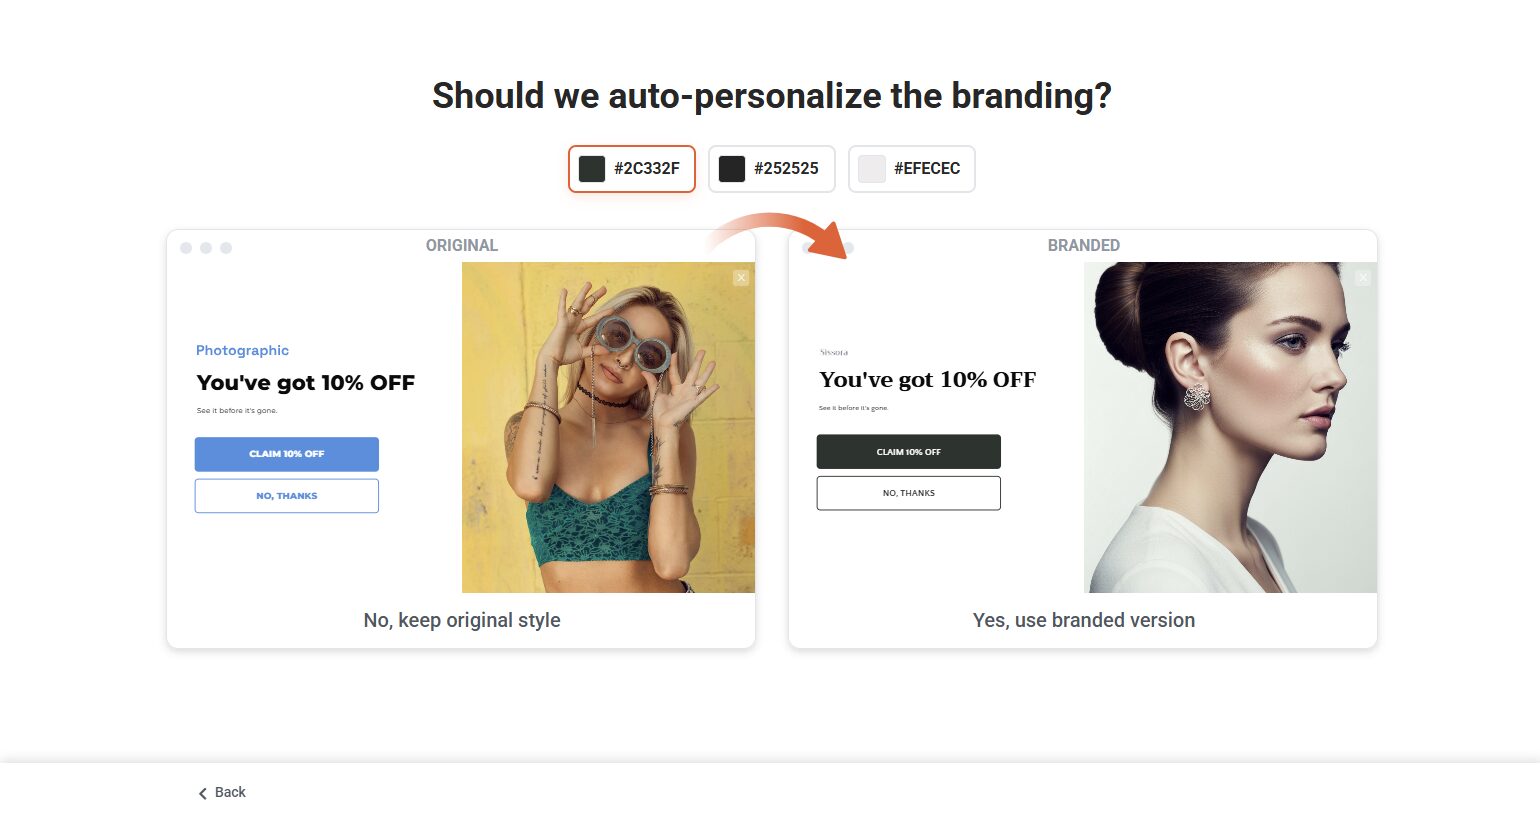Click the blue CLAIM 10% OFF button
Viewport: 1540px width, 817px height.
pos(287,454)
